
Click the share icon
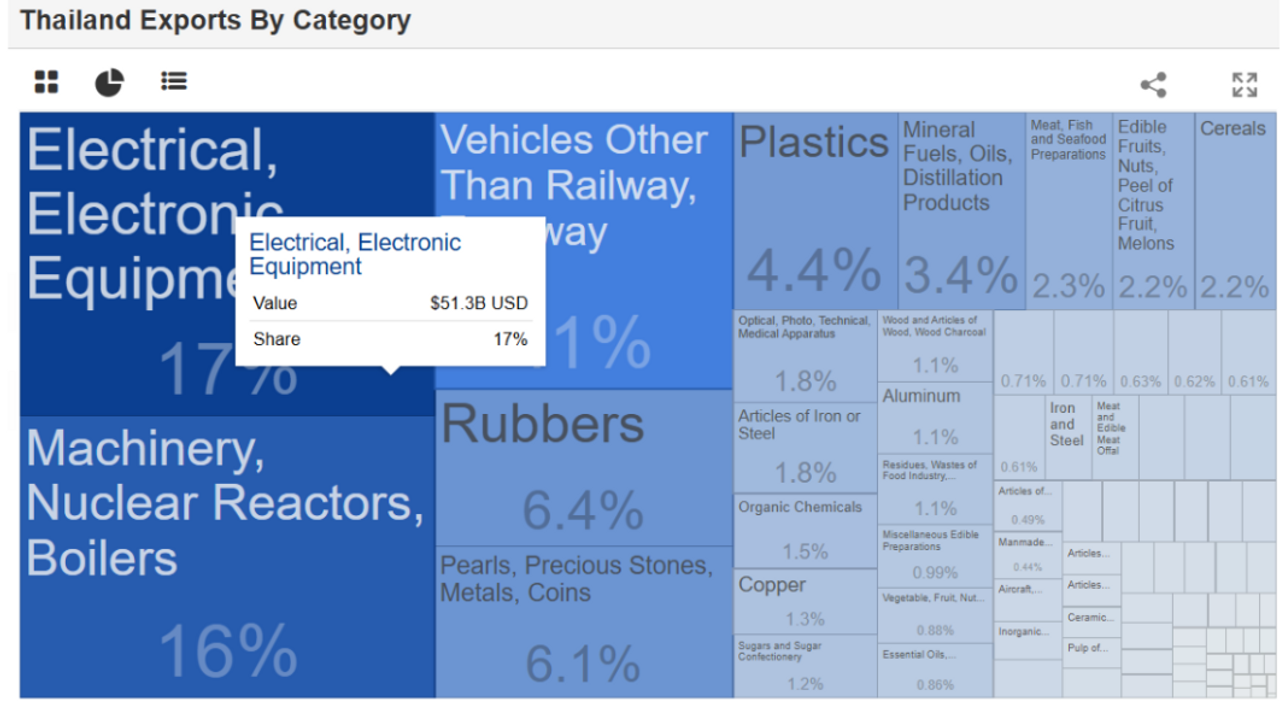pos(1153,85)
